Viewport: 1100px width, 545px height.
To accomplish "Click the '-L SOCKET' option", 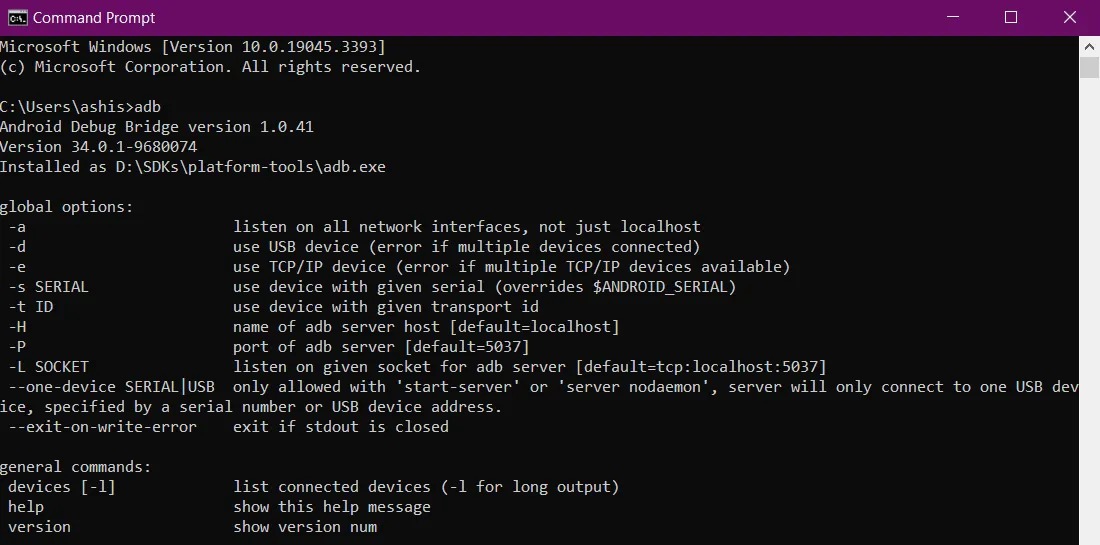I will 48,367.
